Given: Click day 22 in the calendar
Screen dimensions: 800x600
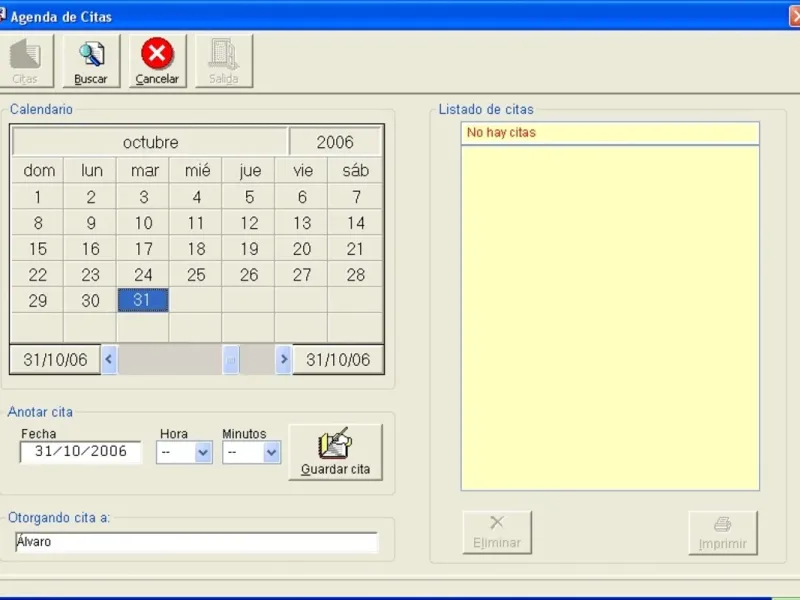Looking at the screenshot, I should 38,274.
